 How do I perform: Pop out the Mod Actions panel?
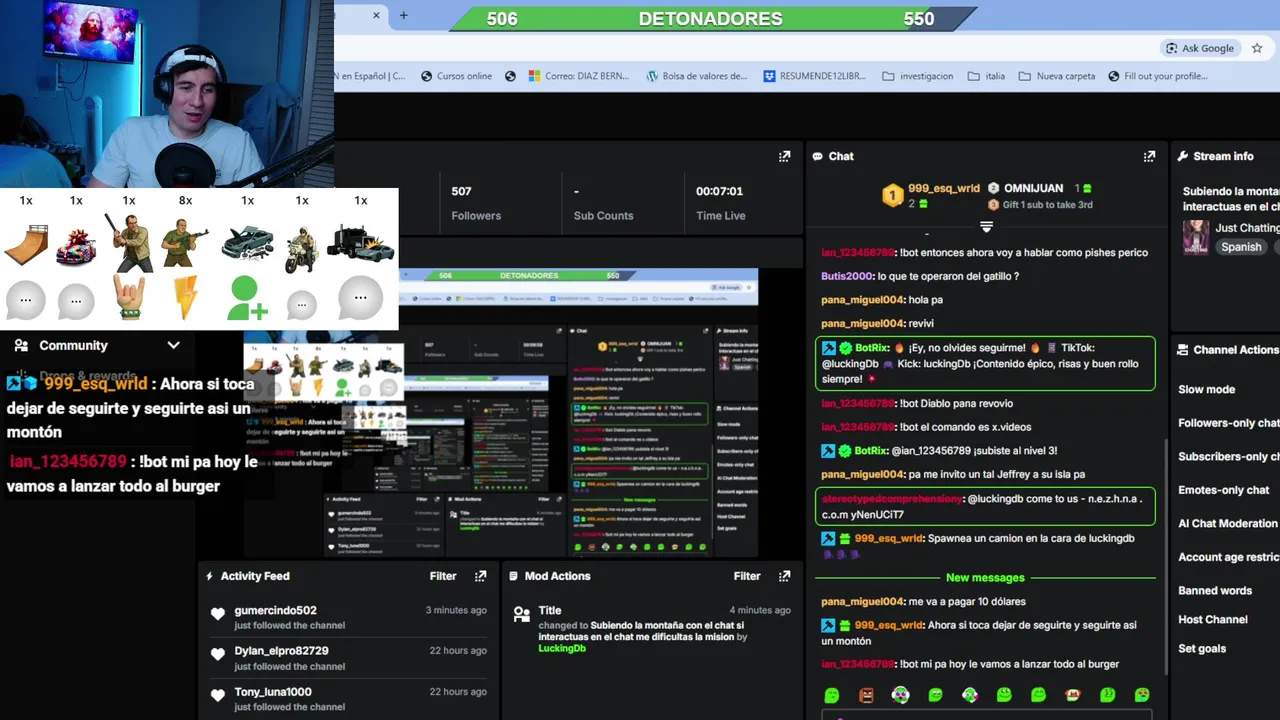point(785,576)
